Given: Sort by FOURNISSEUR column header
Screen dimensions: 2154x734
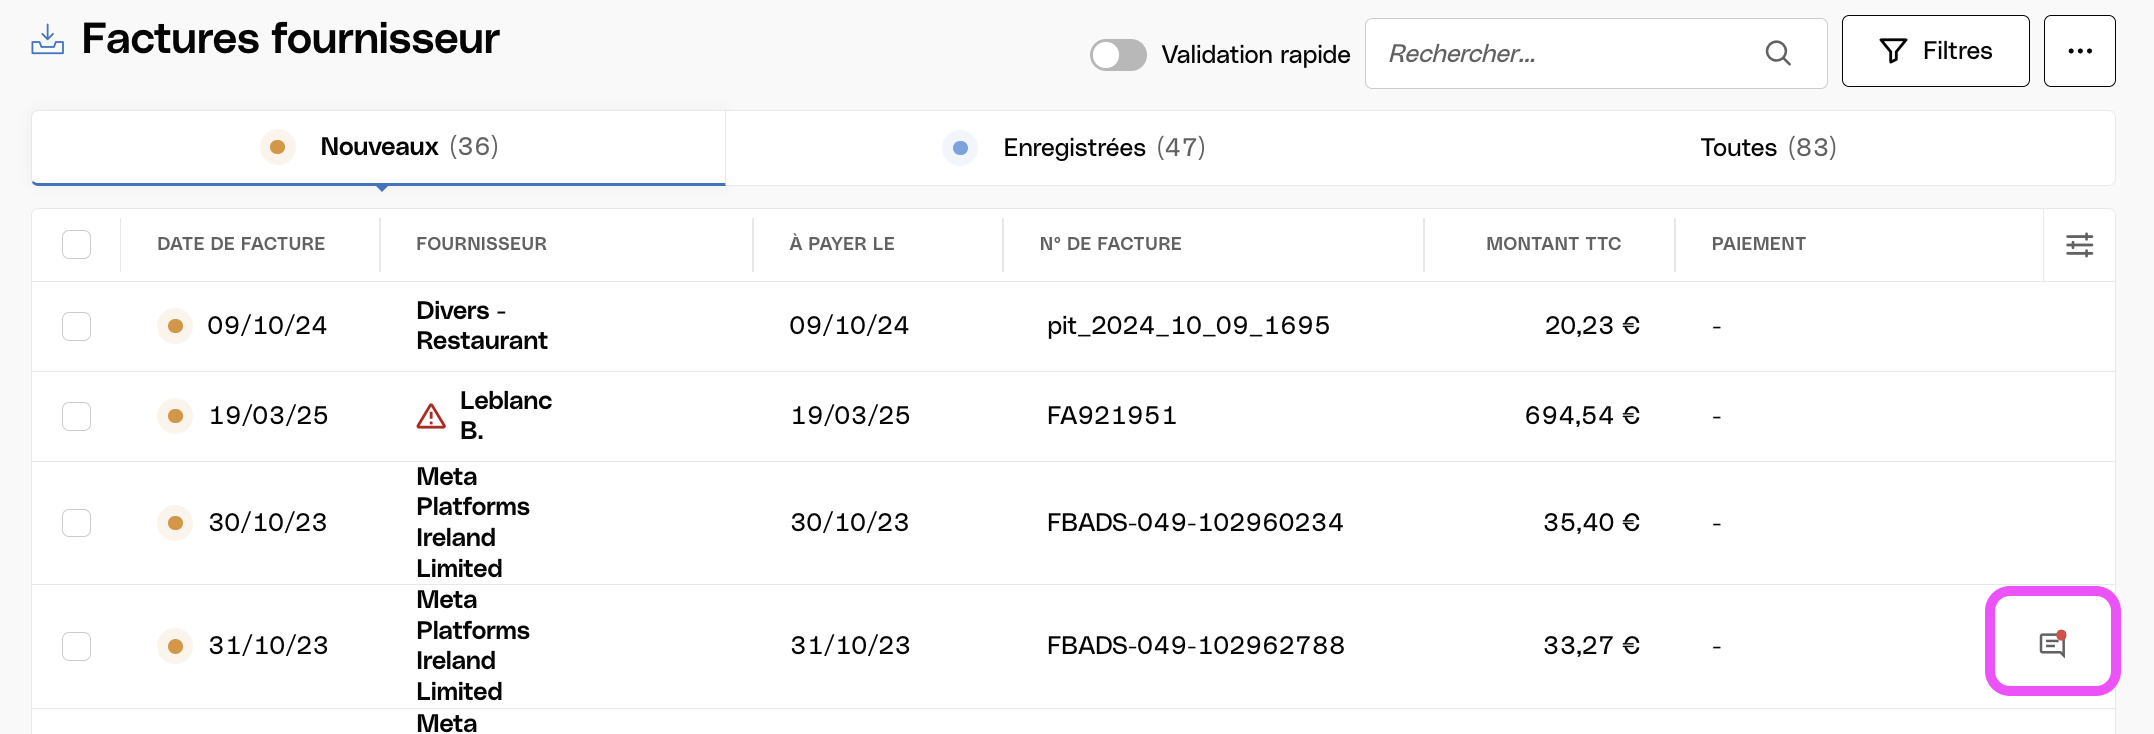Looking at the screenshot, I should coord(481,244).
